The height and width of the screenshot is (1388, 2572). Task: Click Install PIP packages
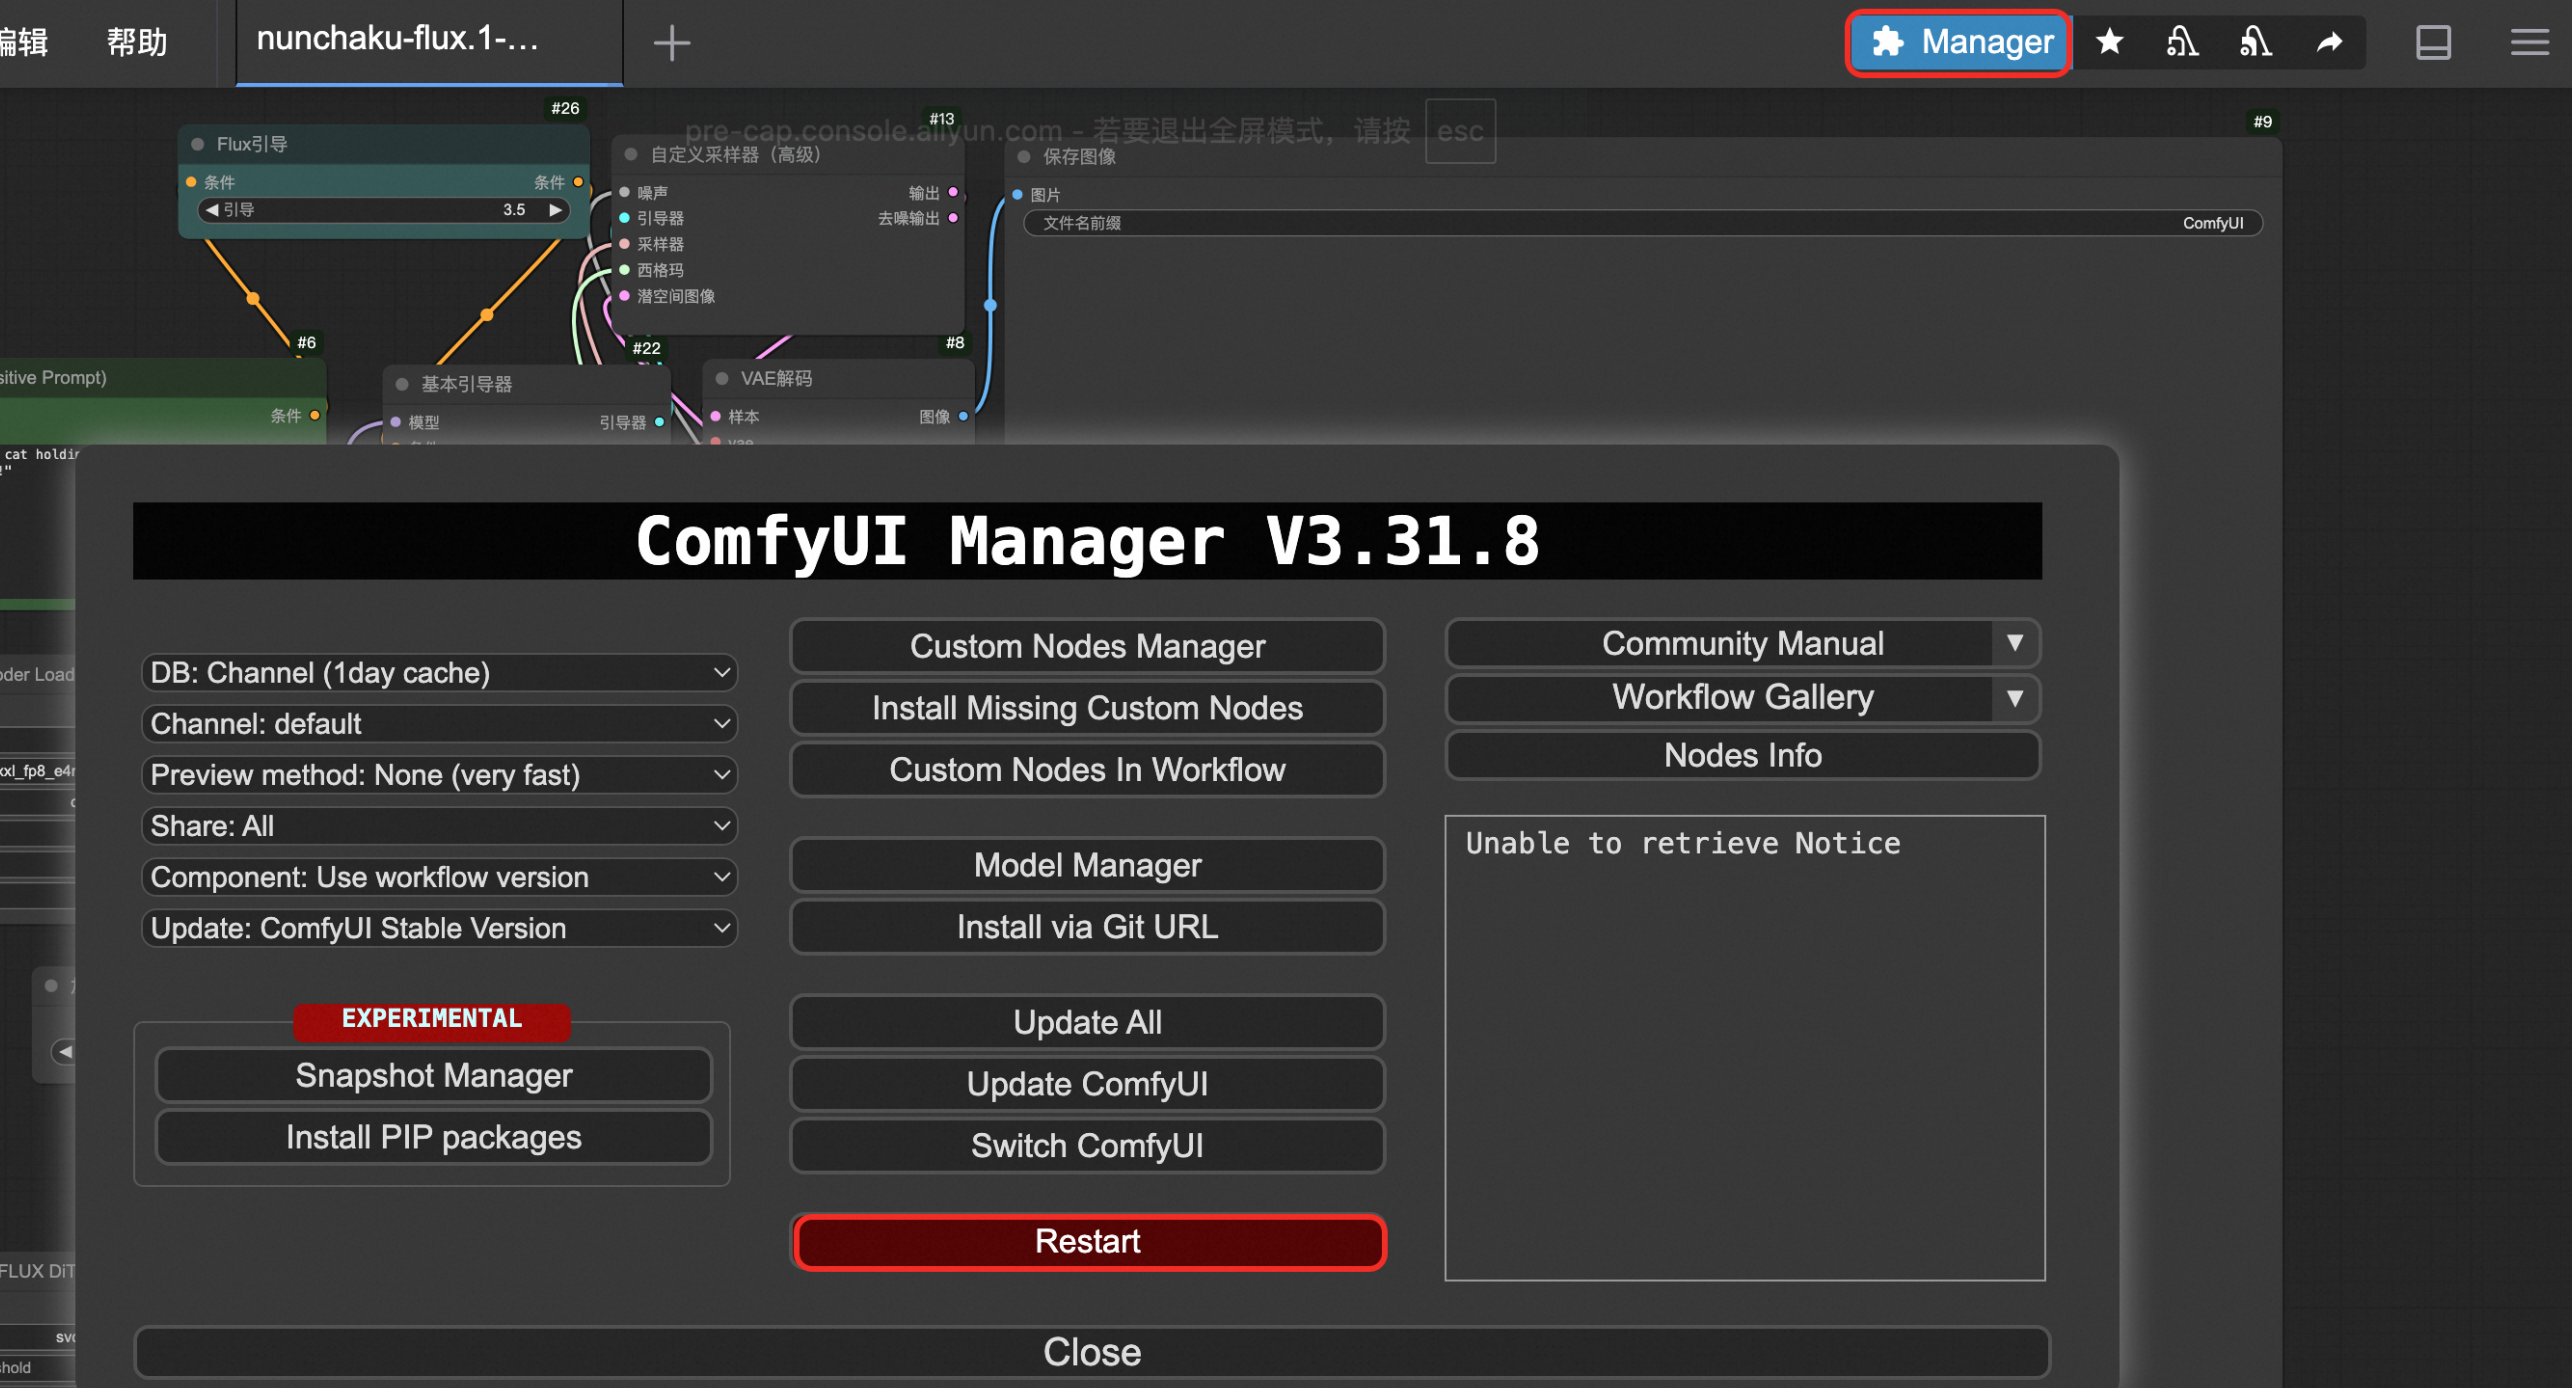(x=433, y=1138)
